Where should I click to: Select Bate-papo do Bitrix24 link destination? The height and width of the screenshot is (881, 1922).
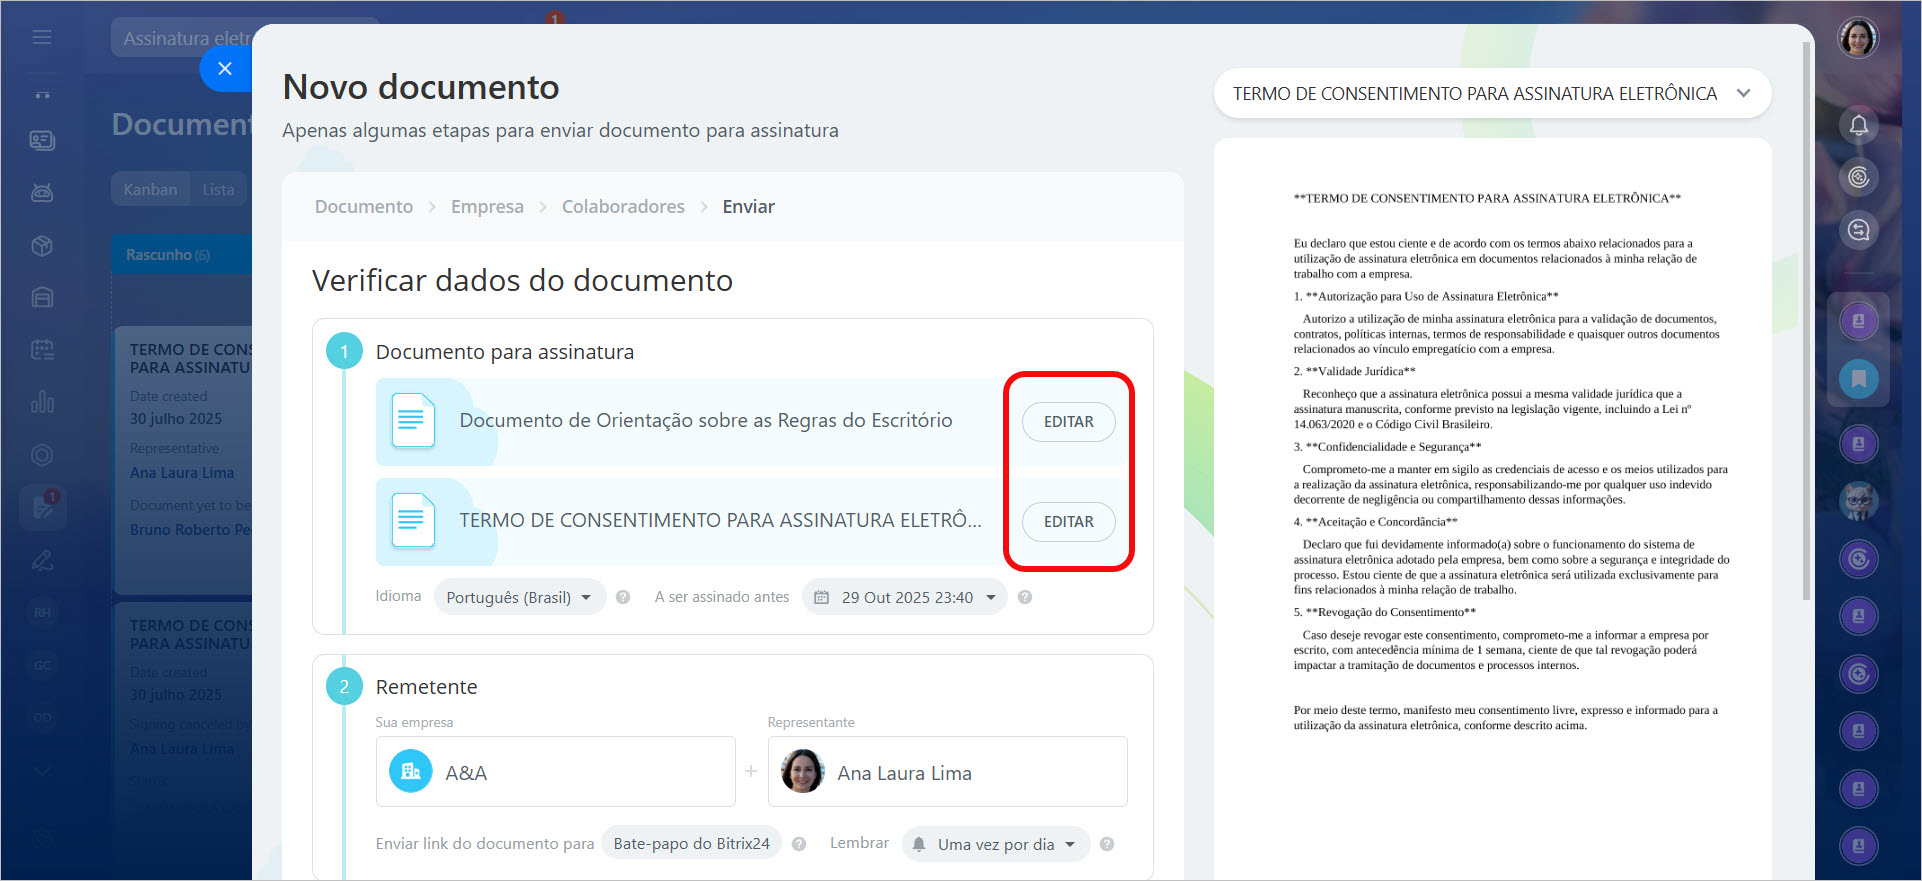(691, 844)
